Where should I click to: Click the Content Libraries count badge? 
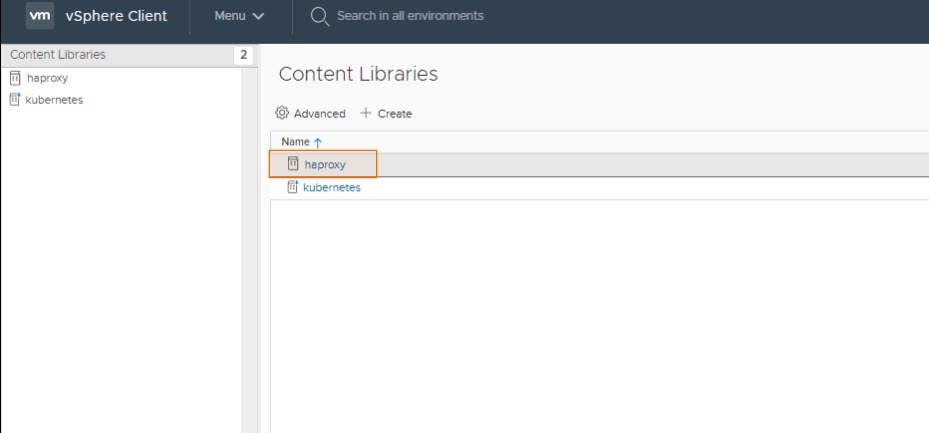[243, 55]
